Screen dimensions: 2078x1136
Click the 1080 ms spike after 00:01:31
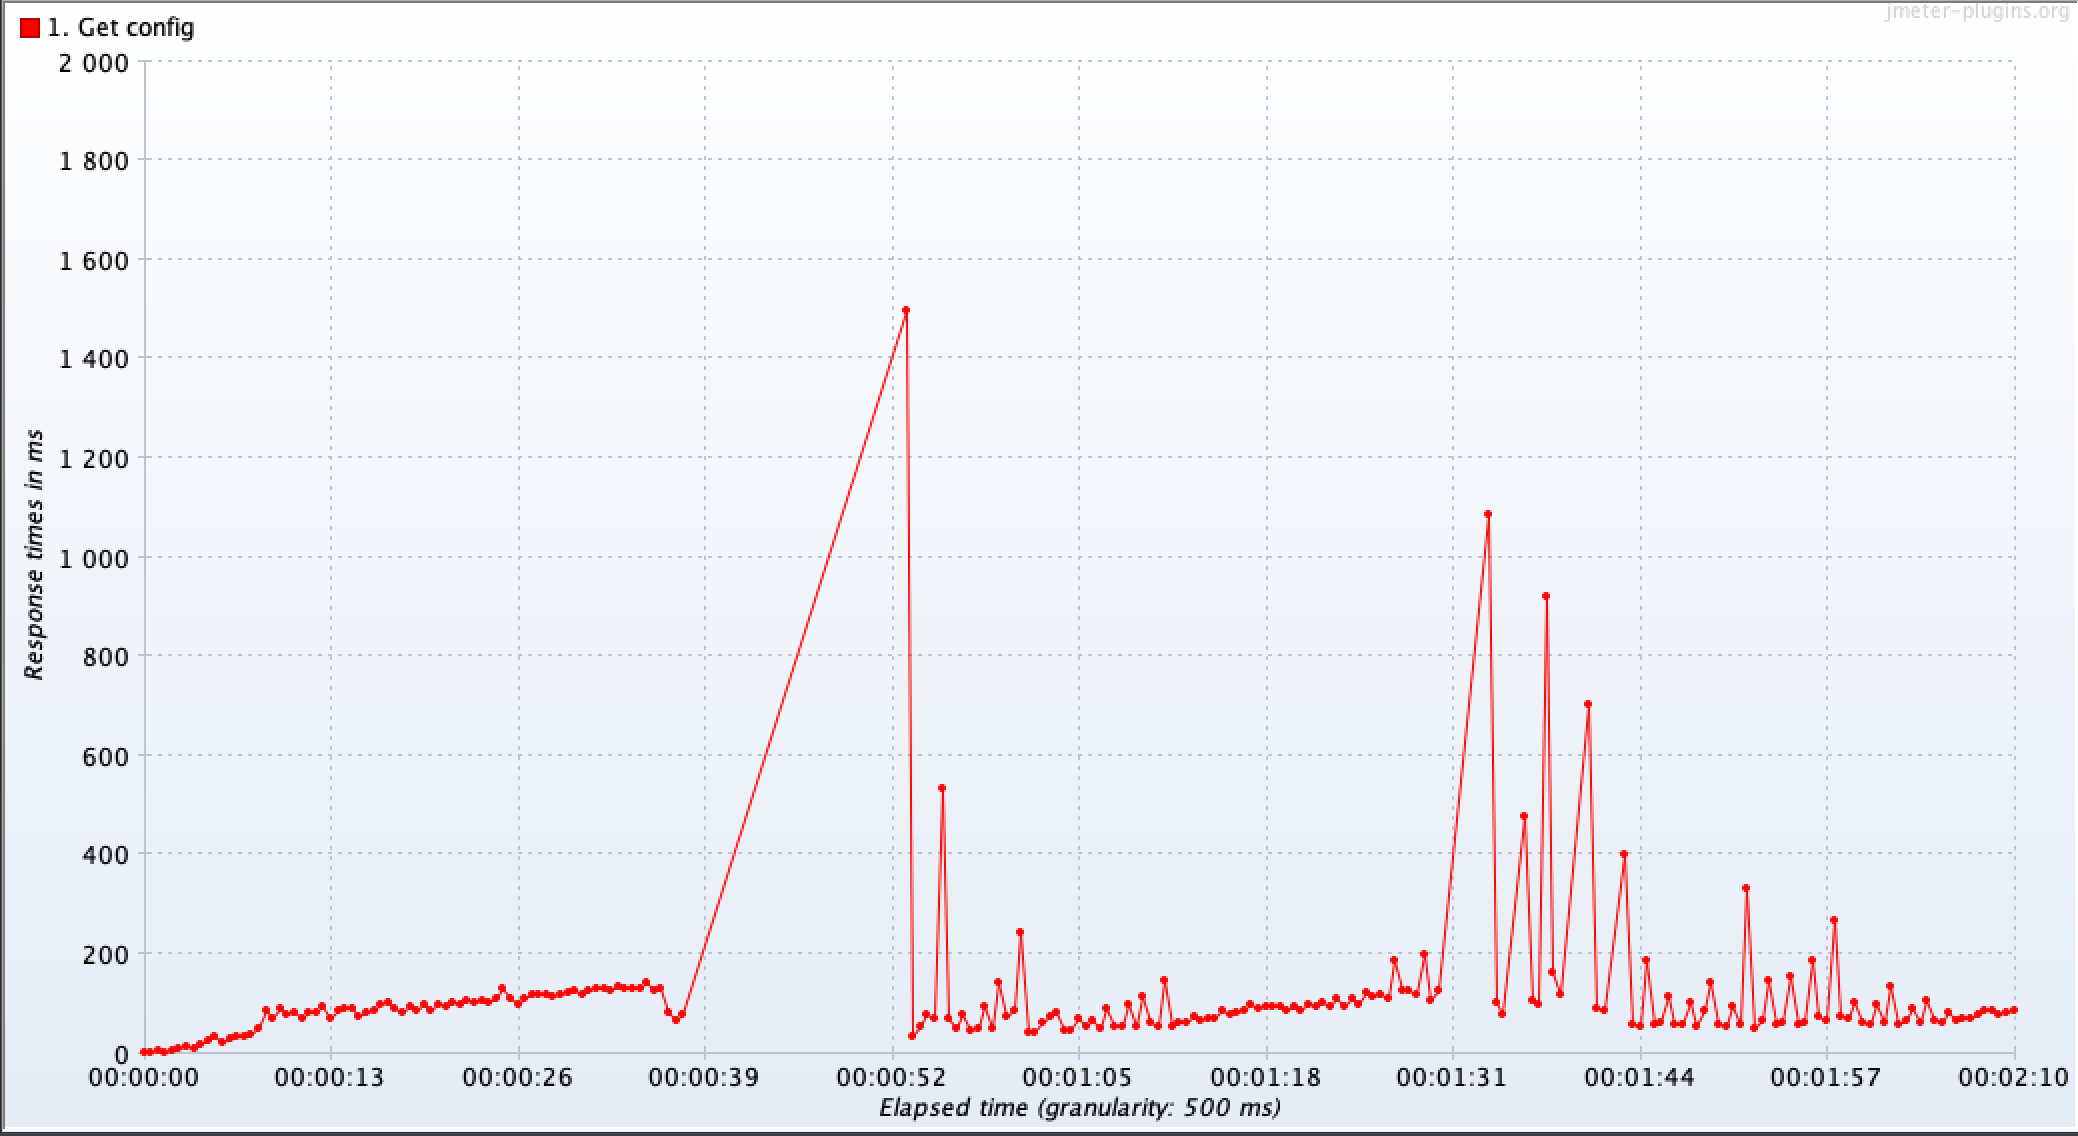tap(1489, 513)
